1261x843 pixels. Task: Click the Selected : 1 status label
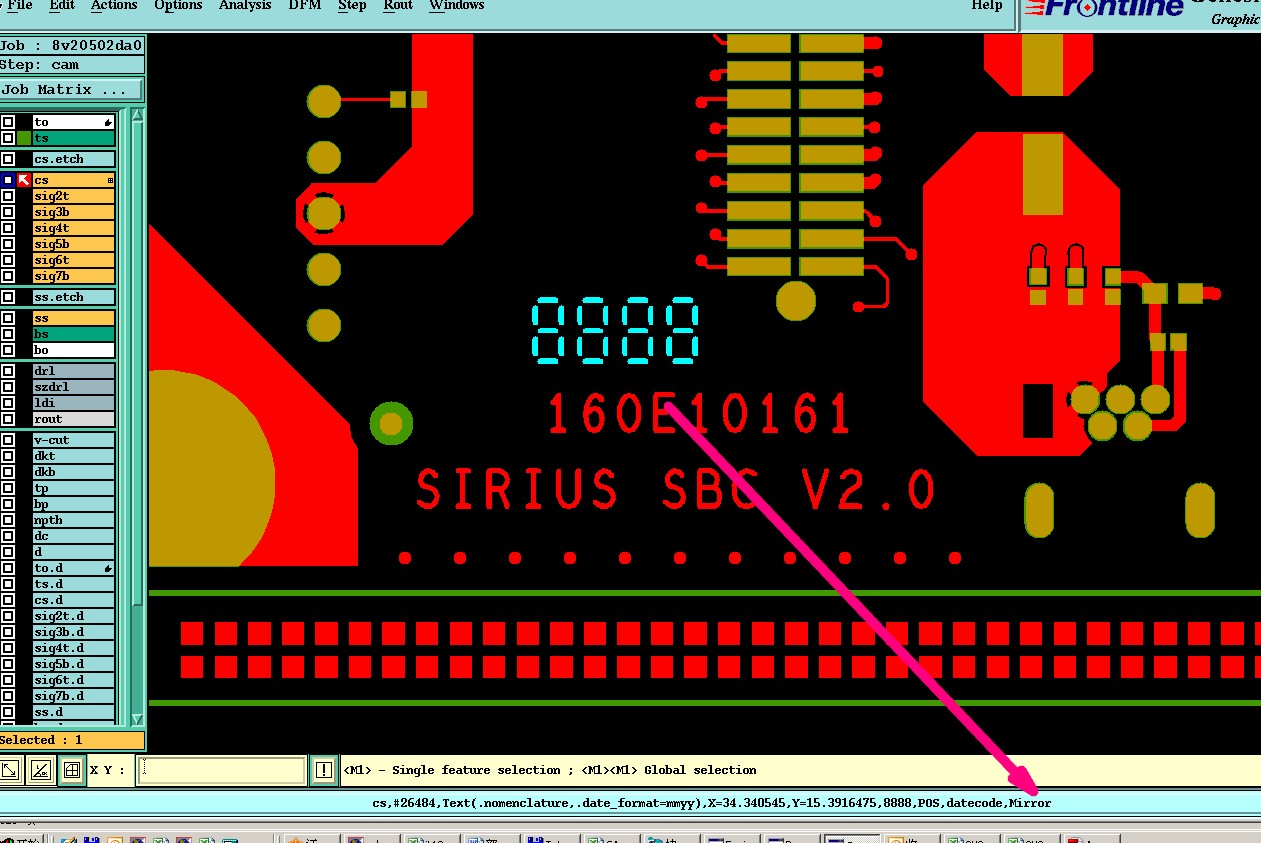tap(72, 740)
